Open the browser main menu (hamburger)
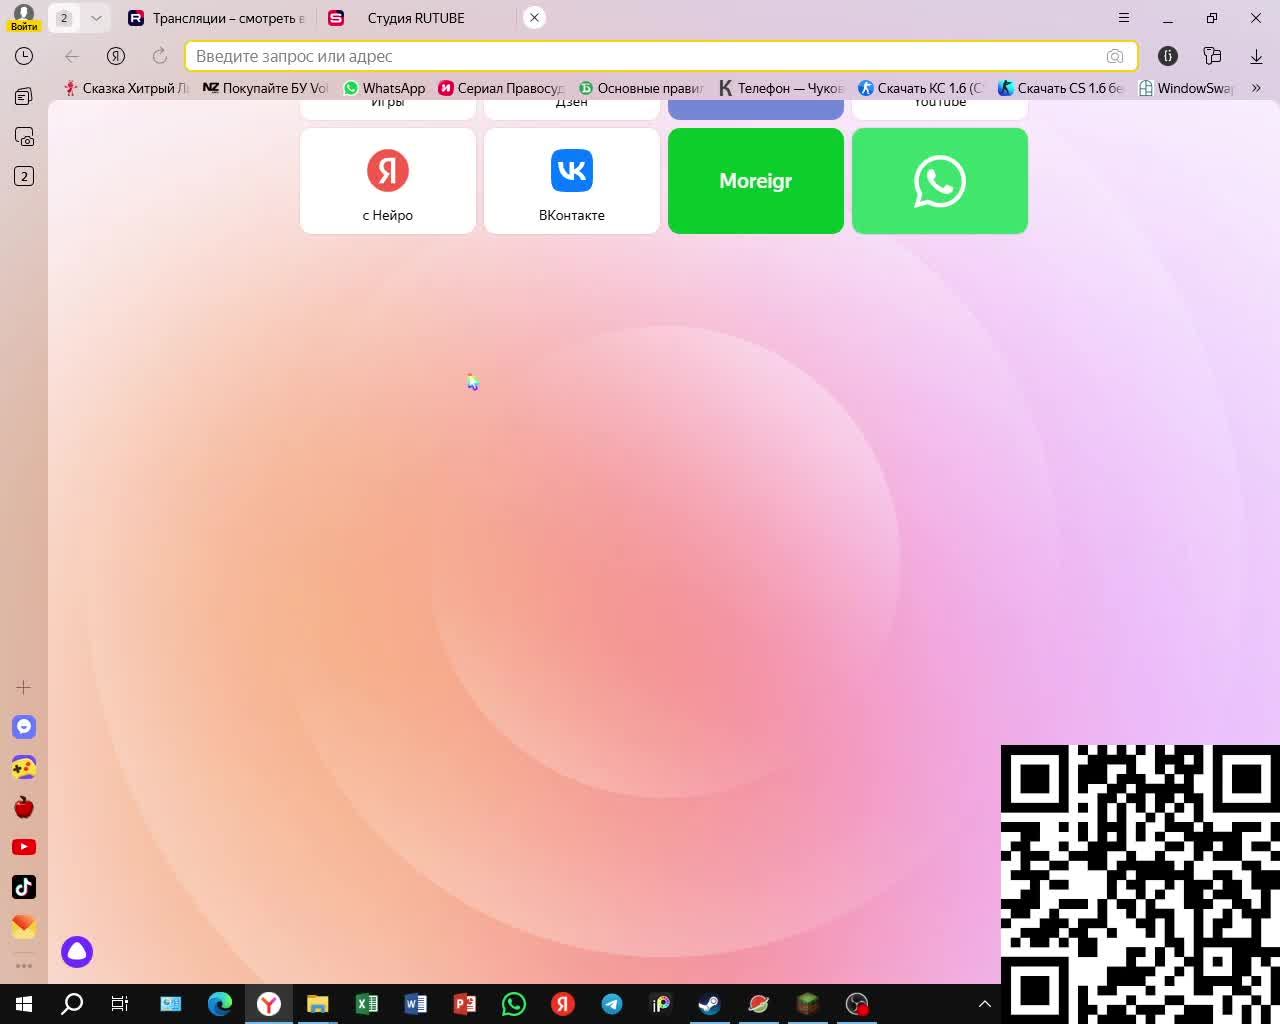Viewport: 1280px width, 1024px height. pyautogui.click(x=1124, y=18)
